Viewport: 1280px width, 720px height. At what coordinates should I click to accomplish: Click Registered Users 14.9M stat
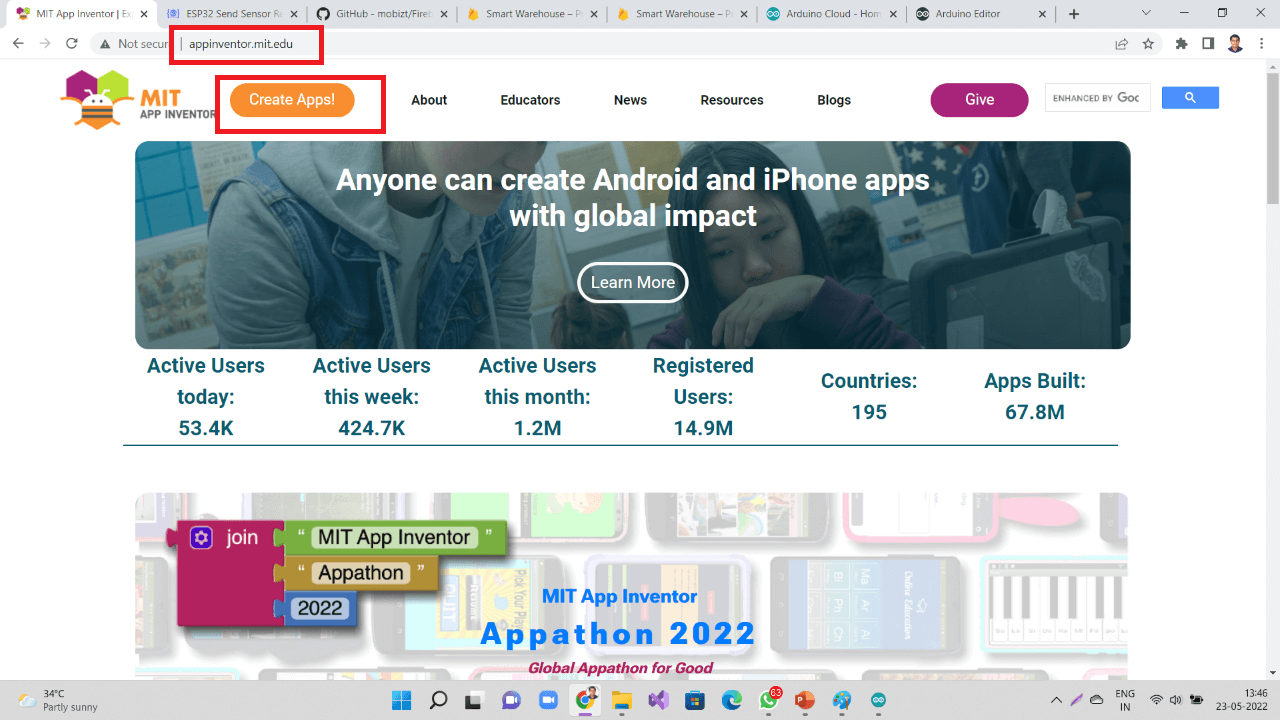coord(703,397)
